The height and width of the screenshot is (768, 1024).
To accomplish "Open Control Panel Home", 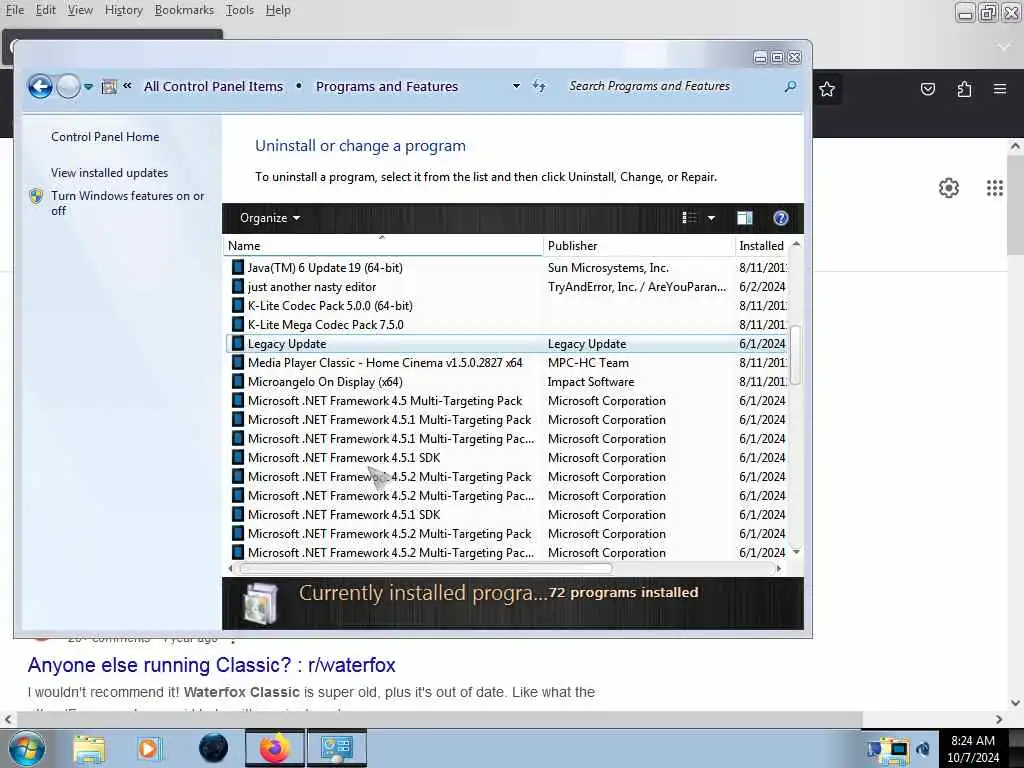I will click(105, 136).
